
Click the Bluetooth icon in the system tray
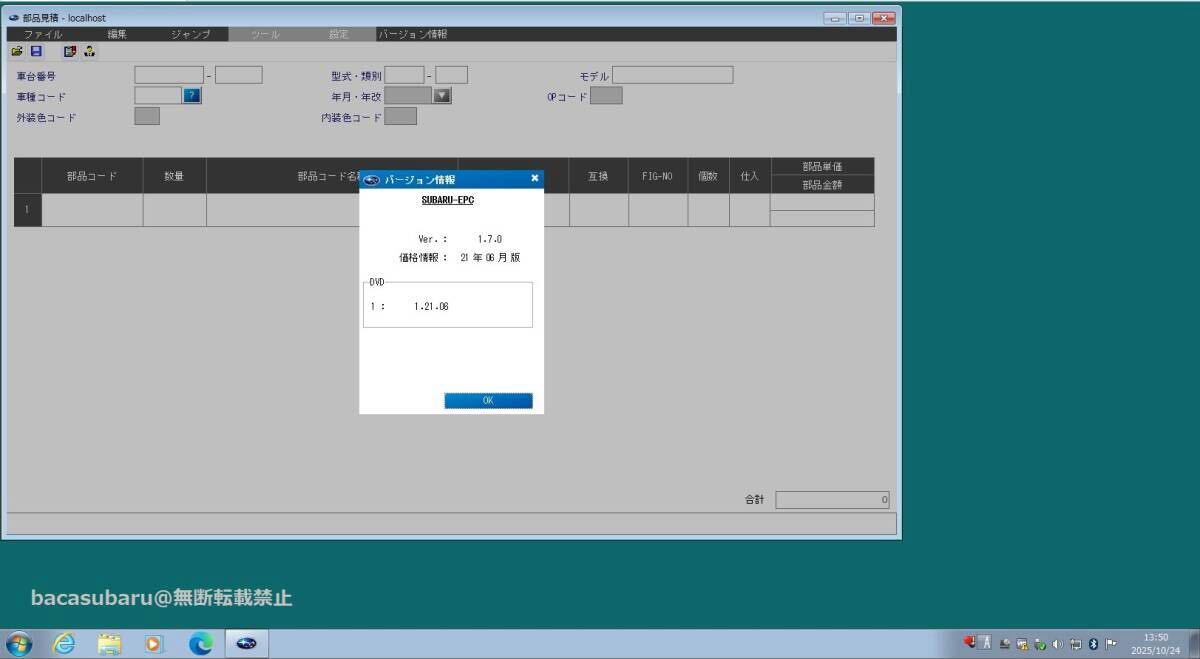pos(1093,643)
